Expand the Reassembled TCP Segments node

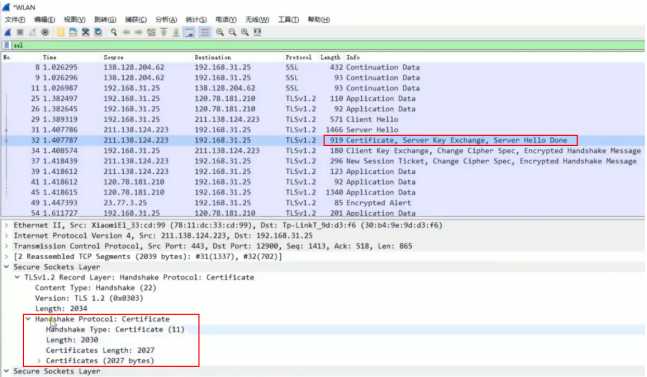pyautogui.click(x=7, y=257)
